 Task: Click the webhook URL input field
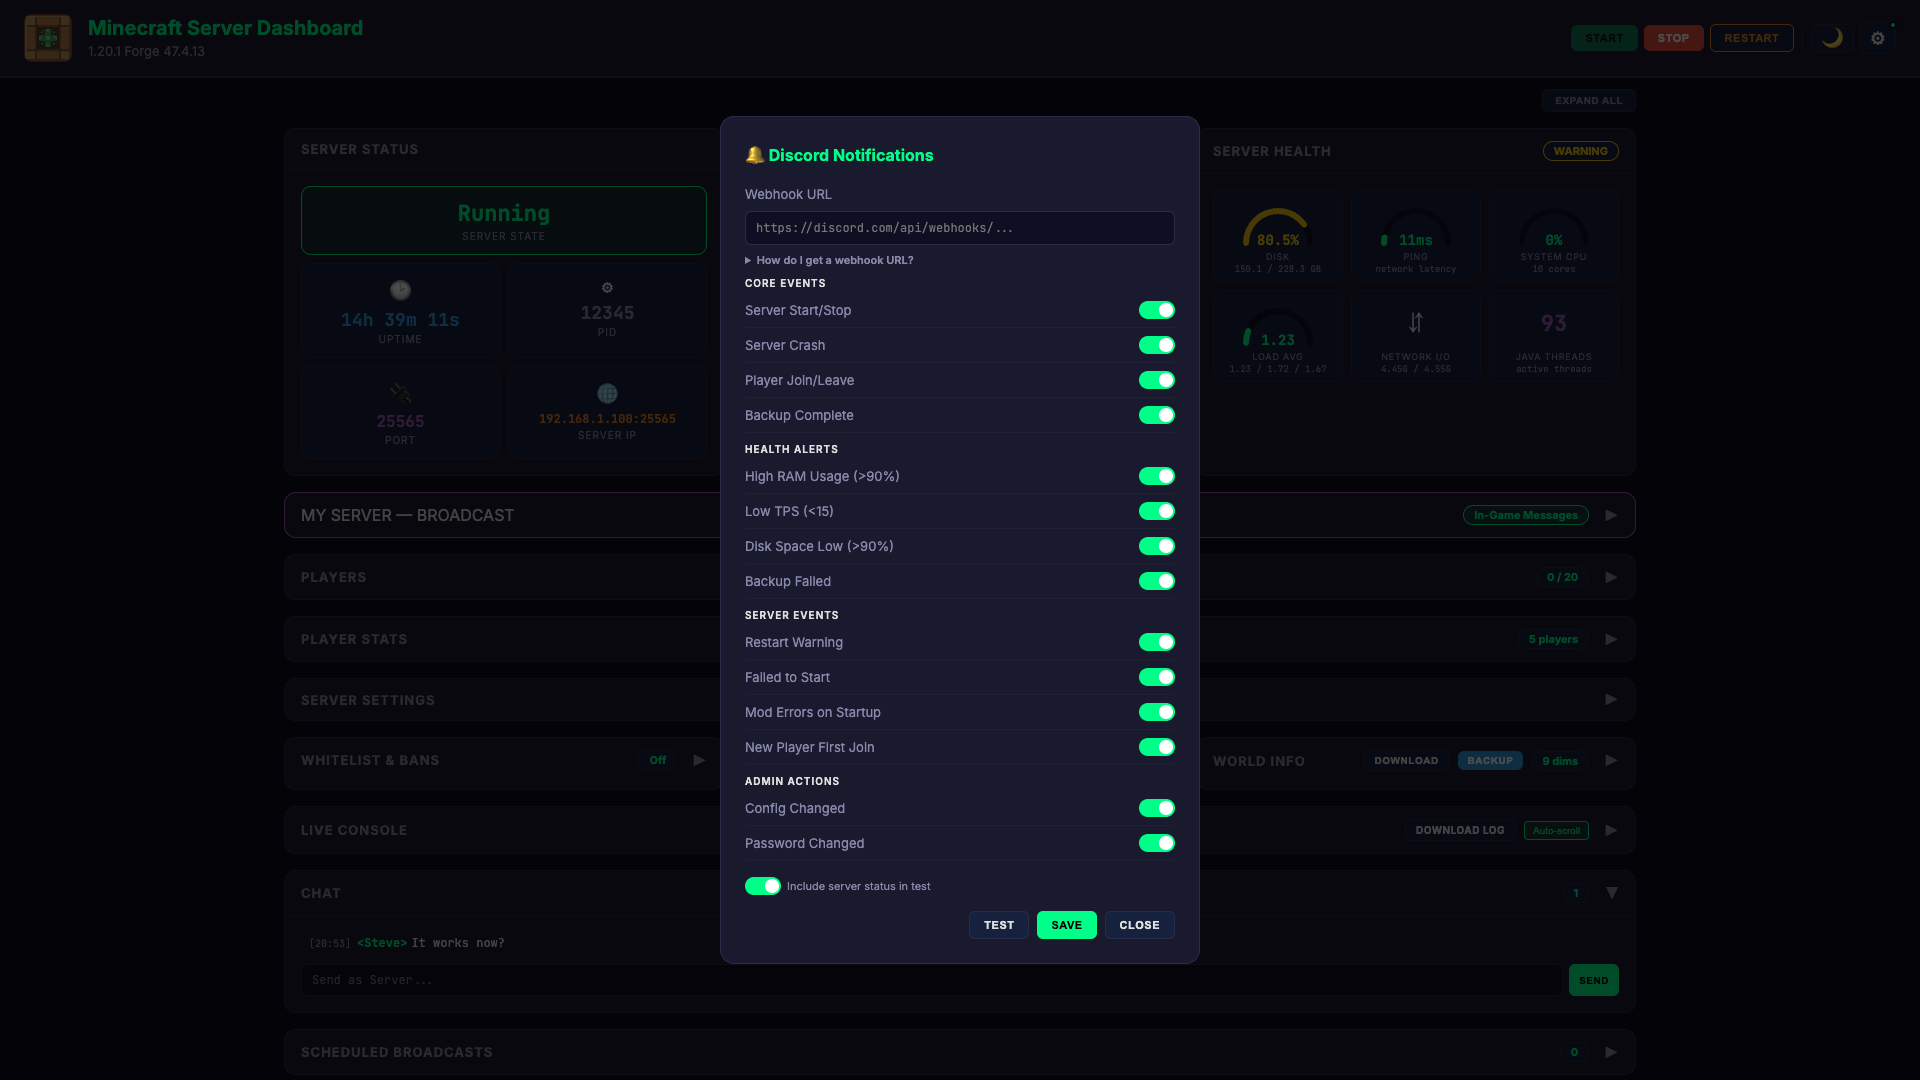959,228
